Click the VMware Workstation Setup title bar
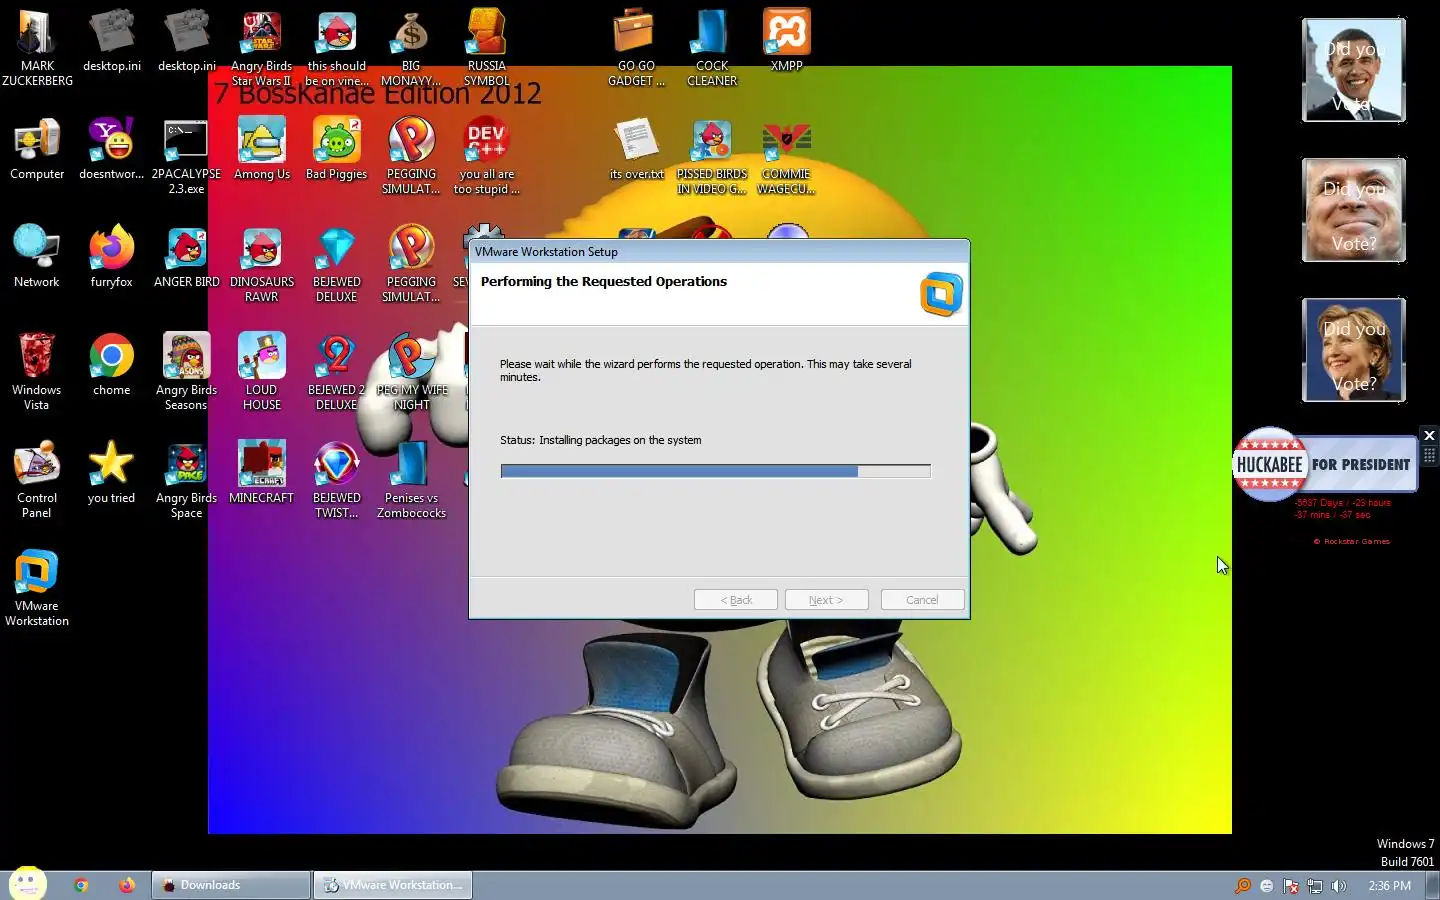This screenshot has width=1440, height=900. click(719, 252)
